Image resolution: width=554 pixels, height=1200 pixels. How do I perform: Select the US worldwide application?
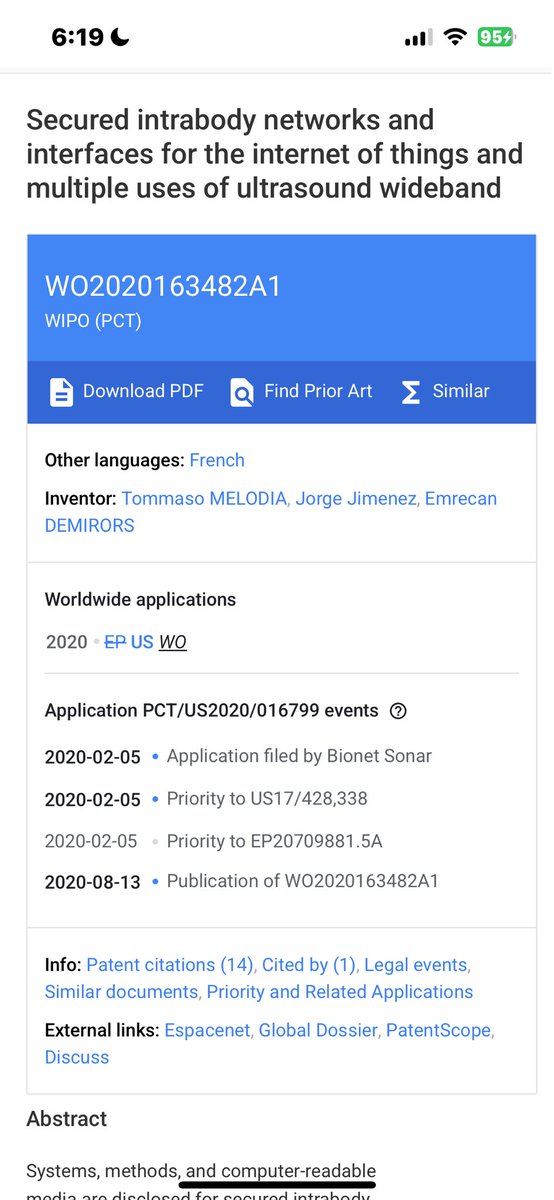(x=142, y=641)
